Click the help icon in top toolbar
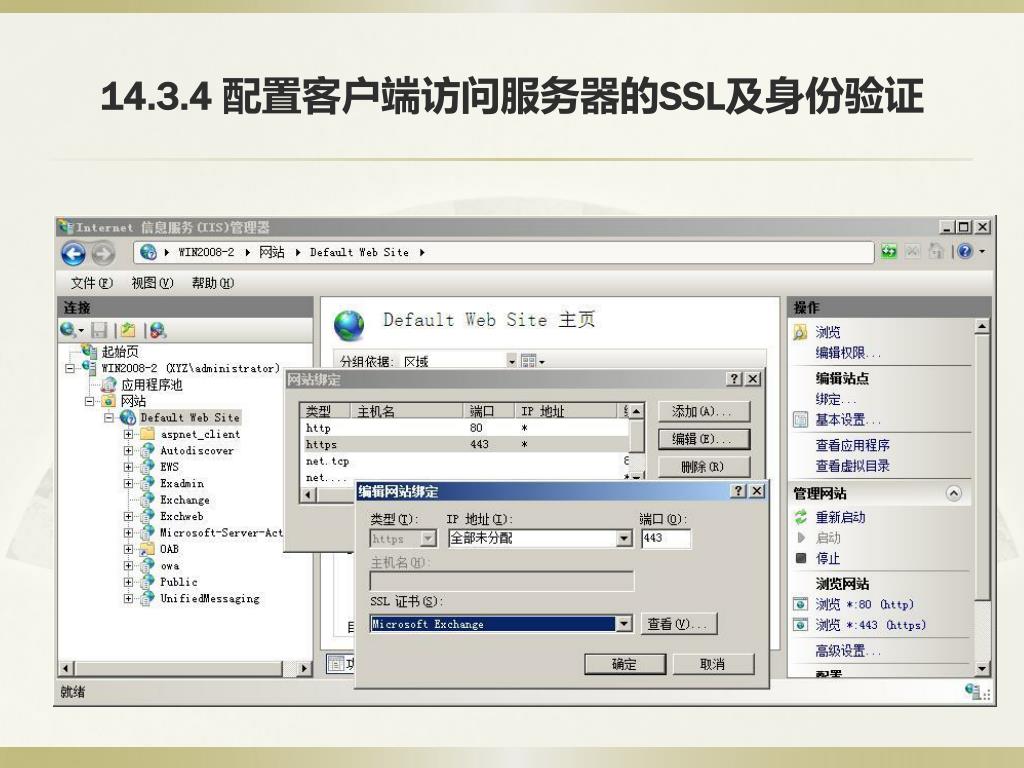Image resolution: width=1024 pixels, height=768 pixels. point(965,251)
